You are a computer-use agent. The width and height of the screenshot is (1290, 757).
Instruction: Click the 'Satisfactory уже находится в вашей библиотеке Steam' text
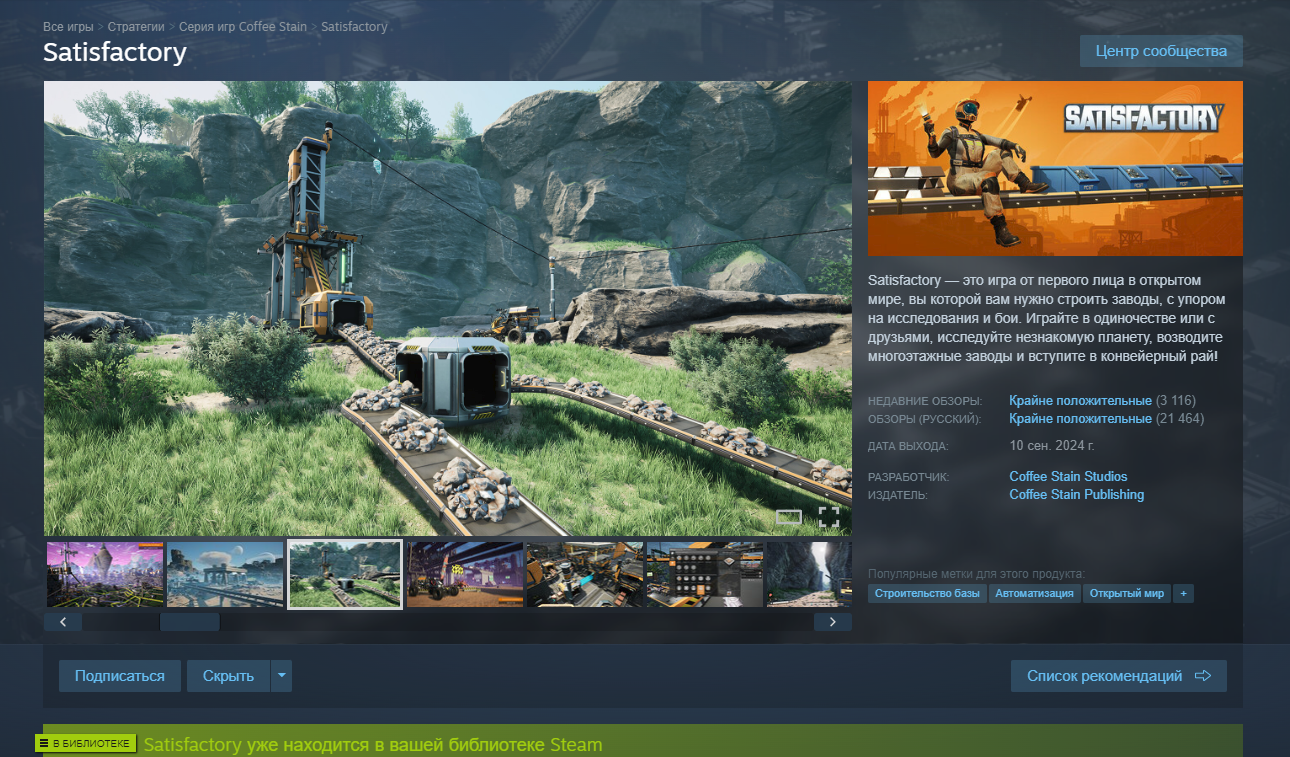pyautogui.click(x=373, y=745)
